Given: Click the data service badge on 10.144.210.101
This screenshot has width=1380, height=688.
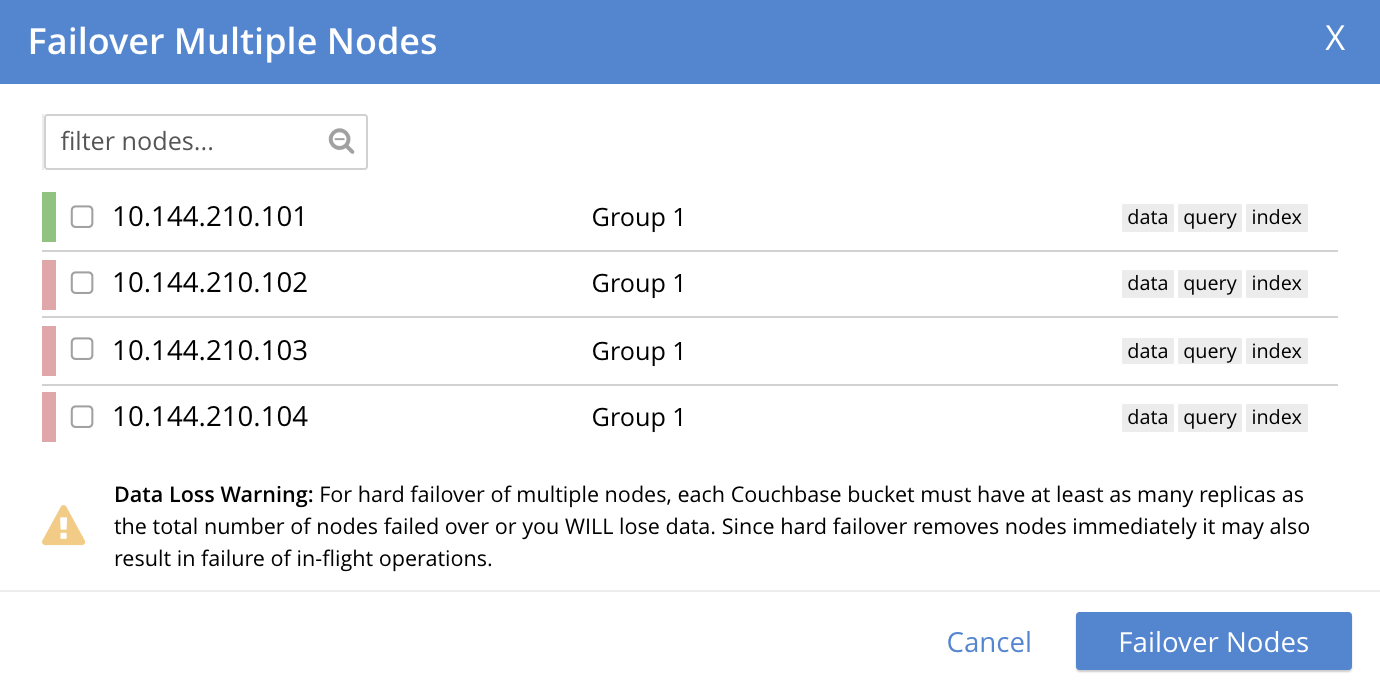Looking at the screenshot, I should 1147,217.
